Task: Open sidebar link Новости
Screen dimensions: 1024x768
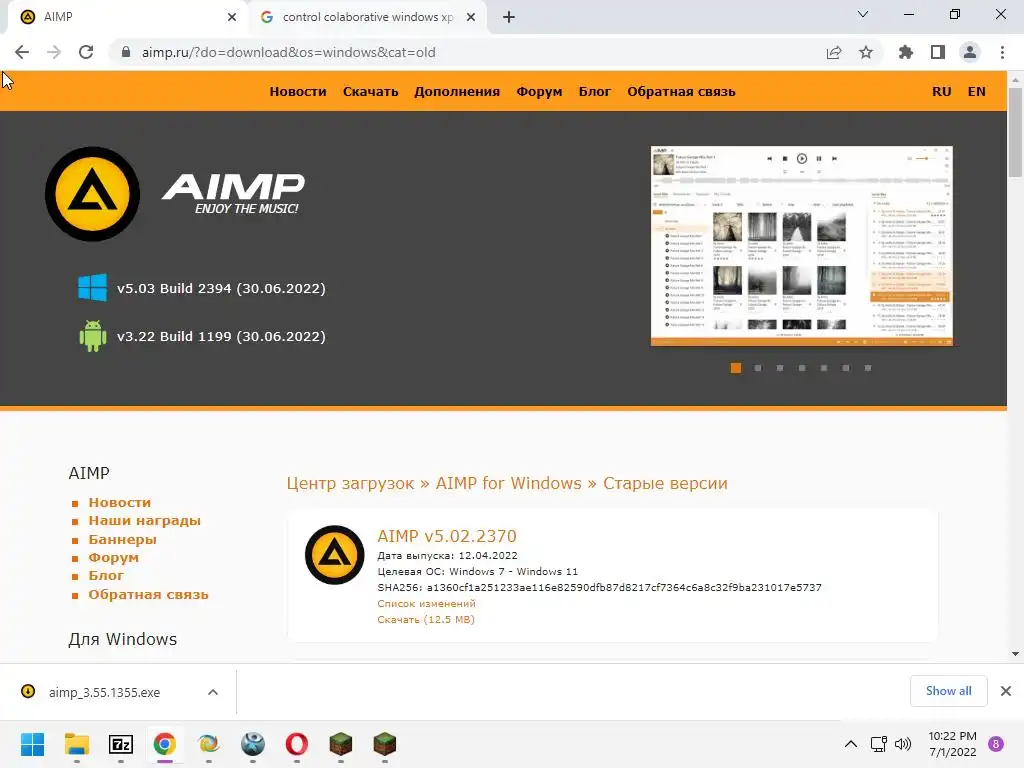Action: [120, 502]
